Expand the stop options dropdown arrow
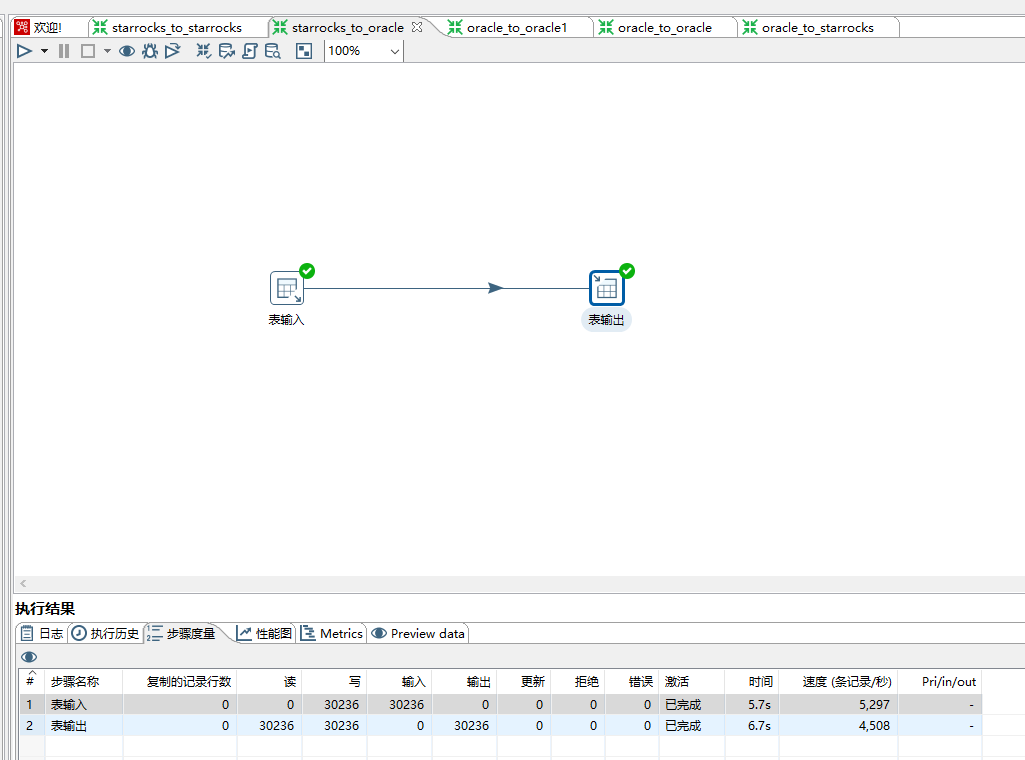1025x760 pixels. coord(107,51)
